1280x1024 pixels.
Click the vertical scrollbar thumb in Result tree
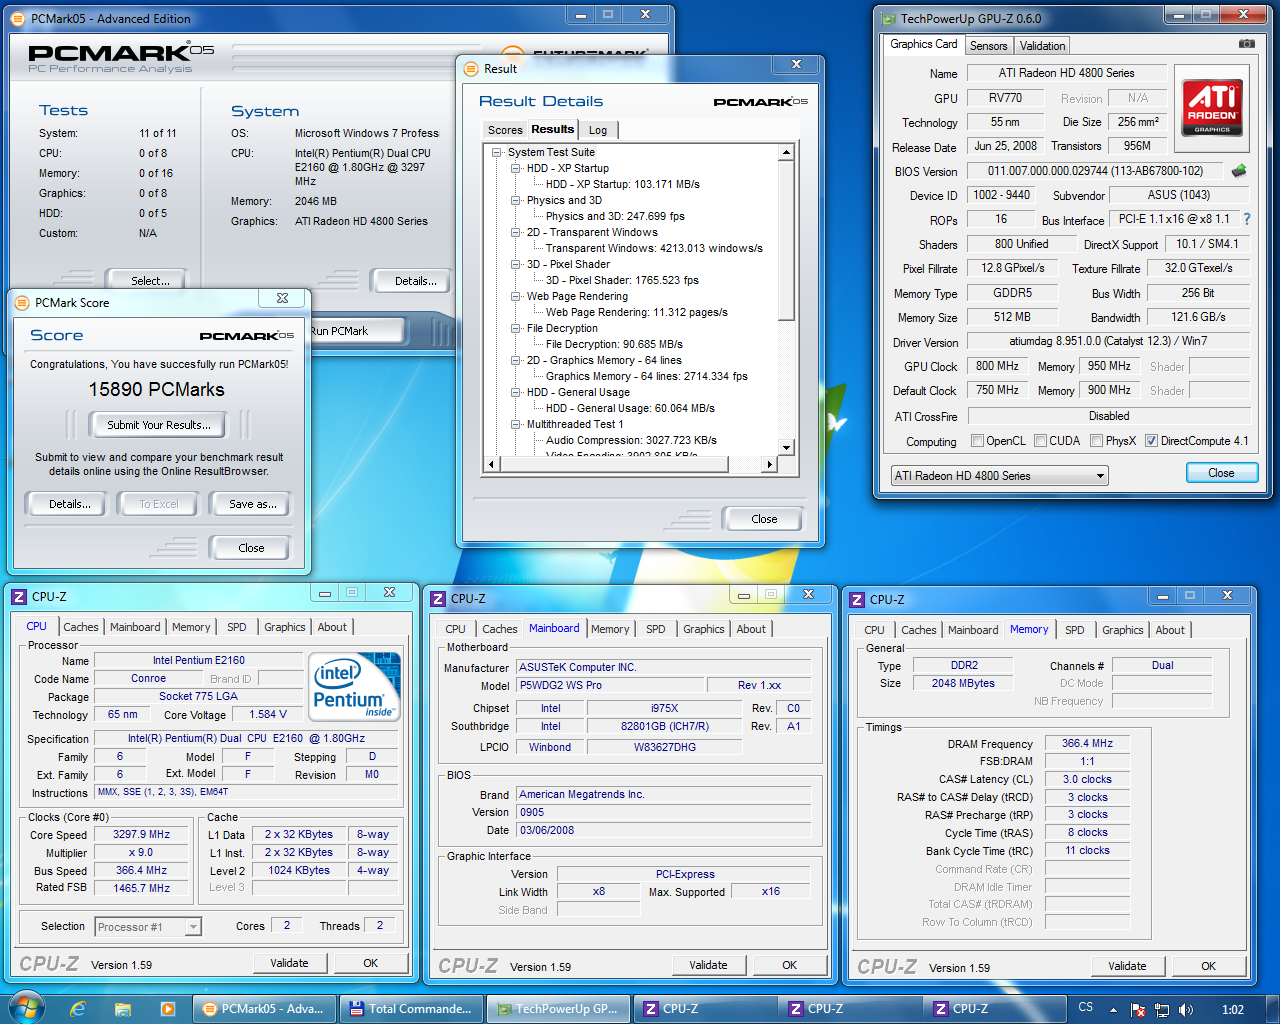click(787, 240)
